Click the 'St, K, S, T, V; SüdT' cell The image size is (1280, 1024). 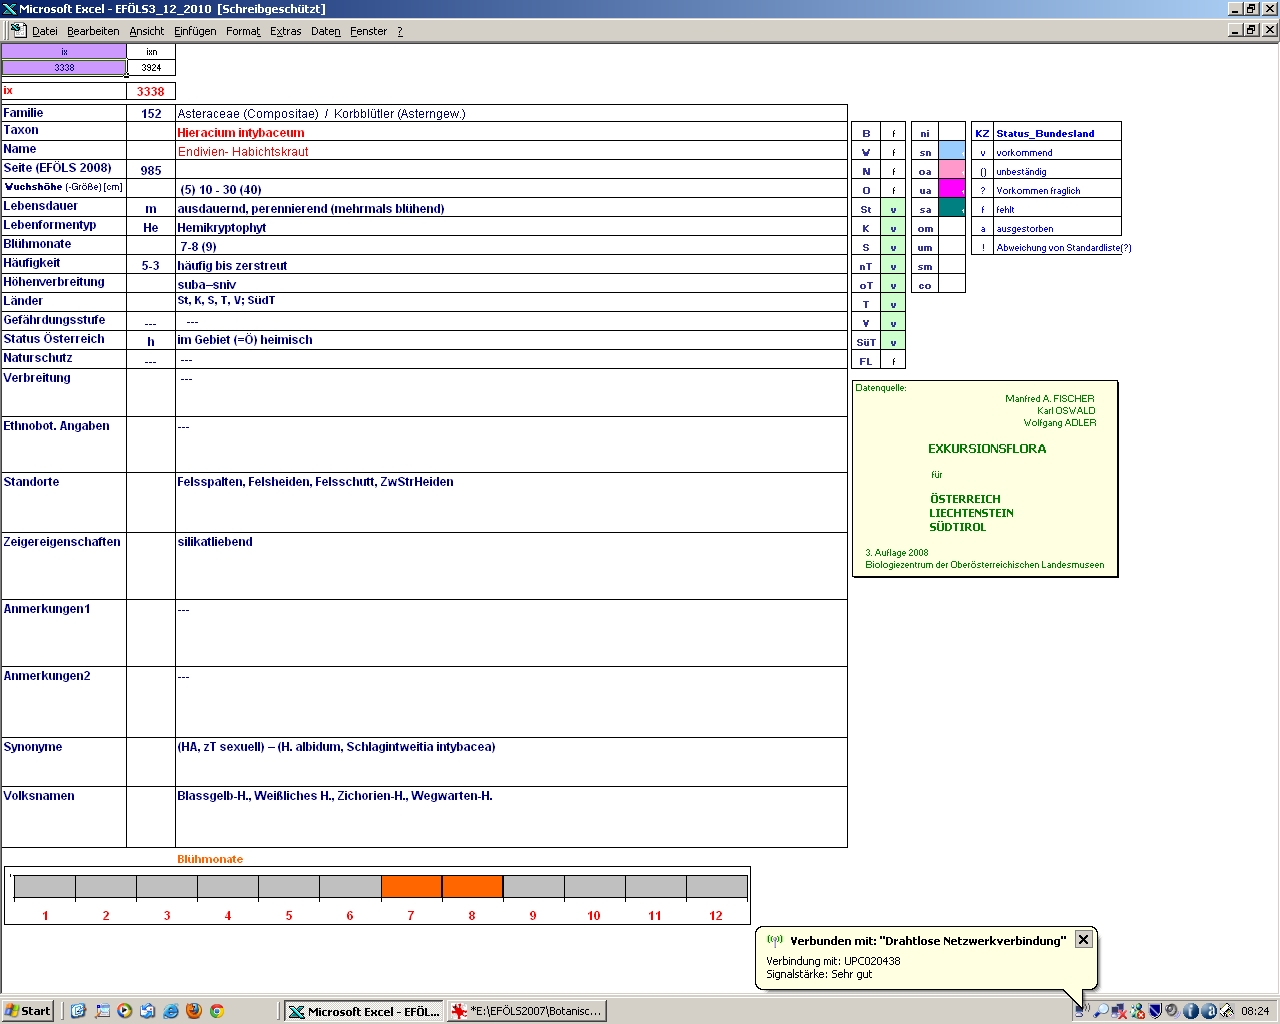click(511, 302)
